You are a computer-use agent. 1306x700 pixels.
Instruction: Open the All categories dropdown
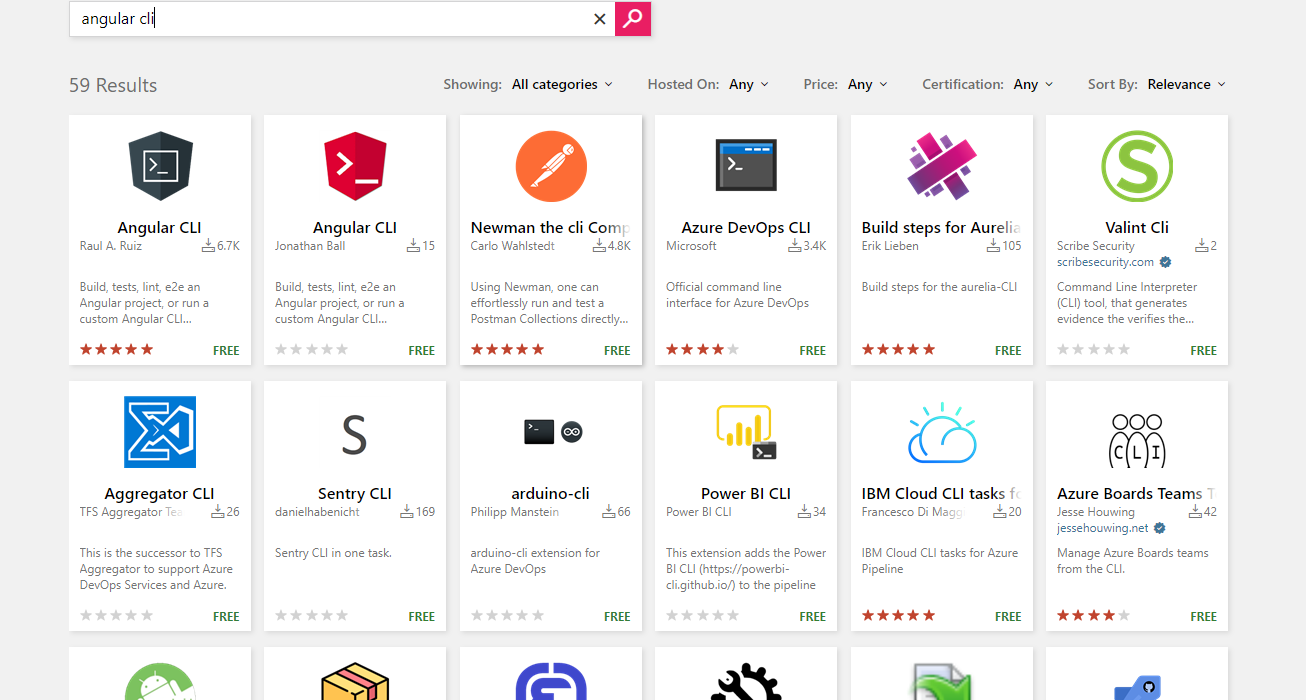pyautogui.click(x=562, y=85)
